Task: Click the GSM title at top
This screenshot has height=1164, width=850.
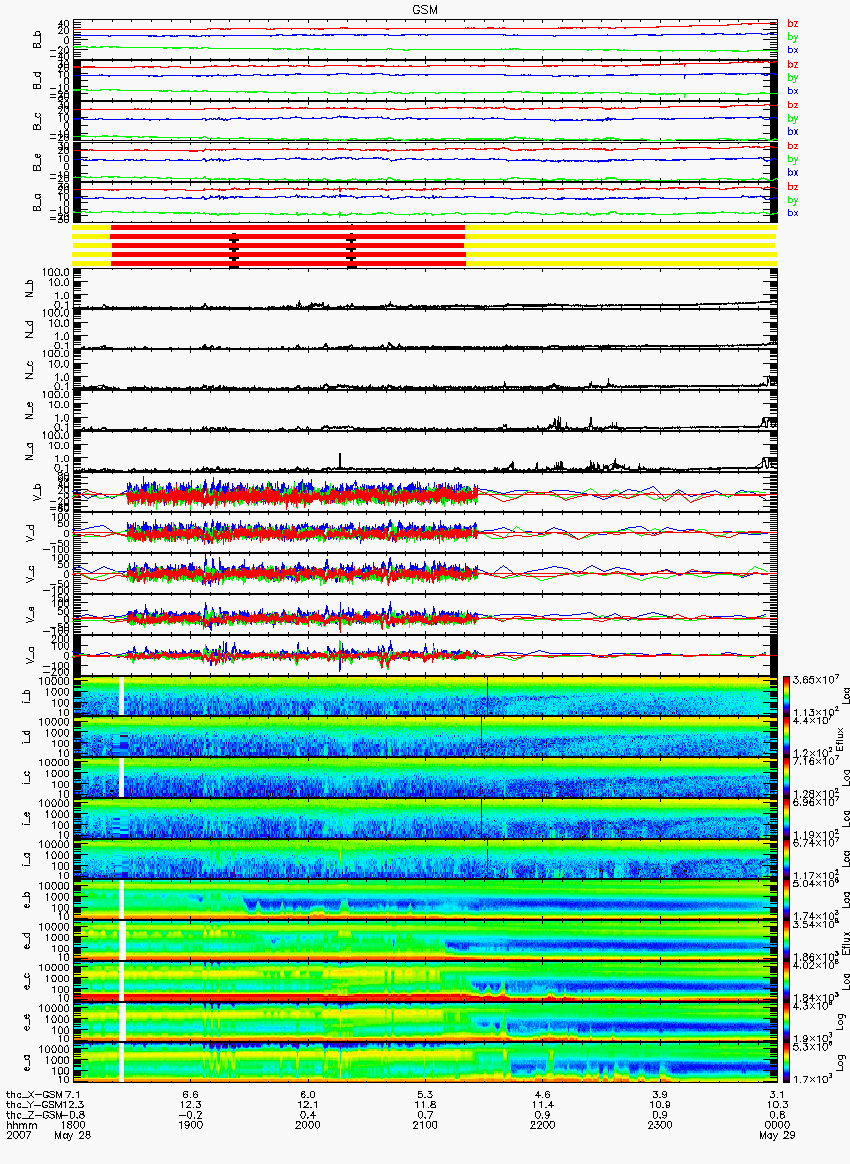Action: [x=425, y=8]
